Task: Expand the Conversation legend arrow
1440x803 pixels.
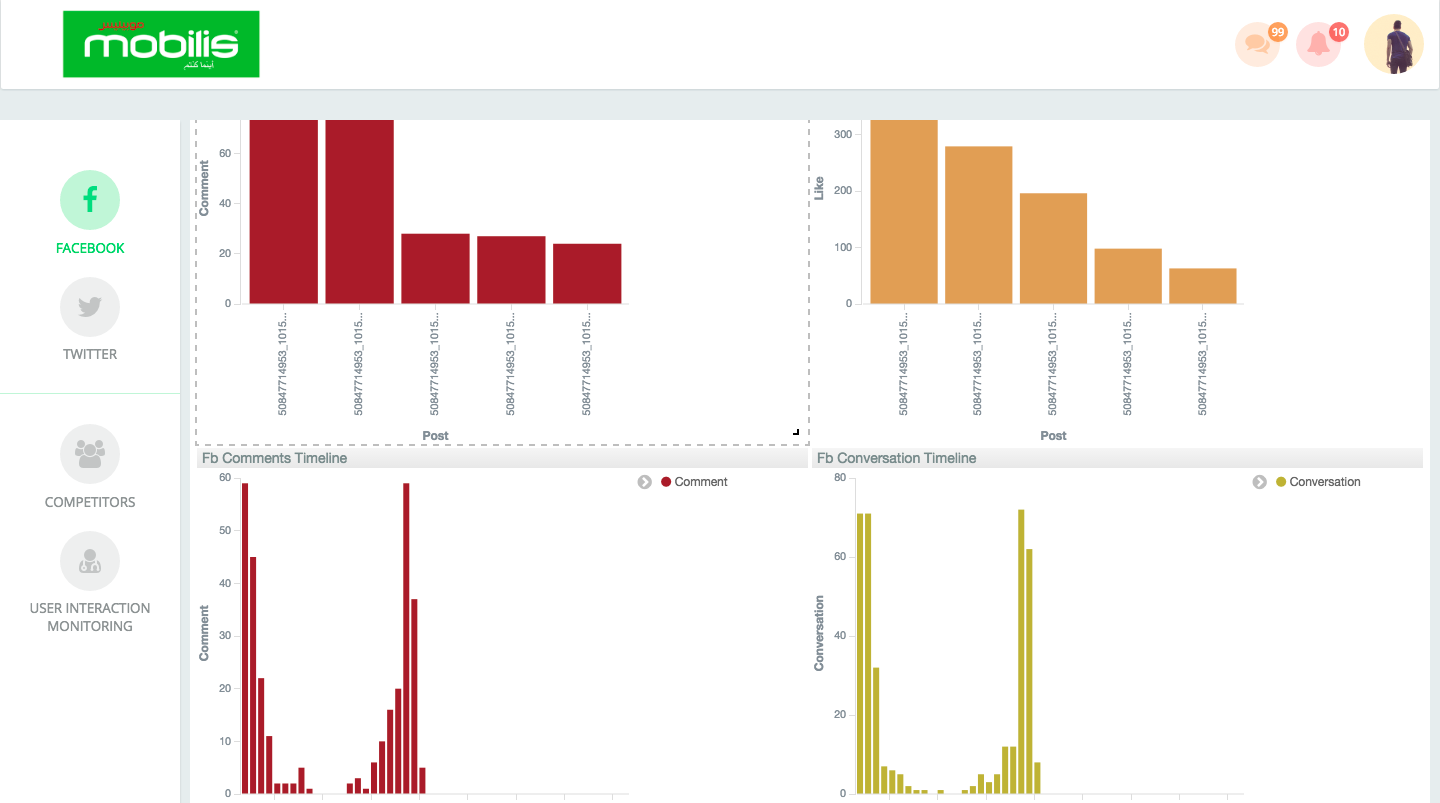Action: point(1260,482)
